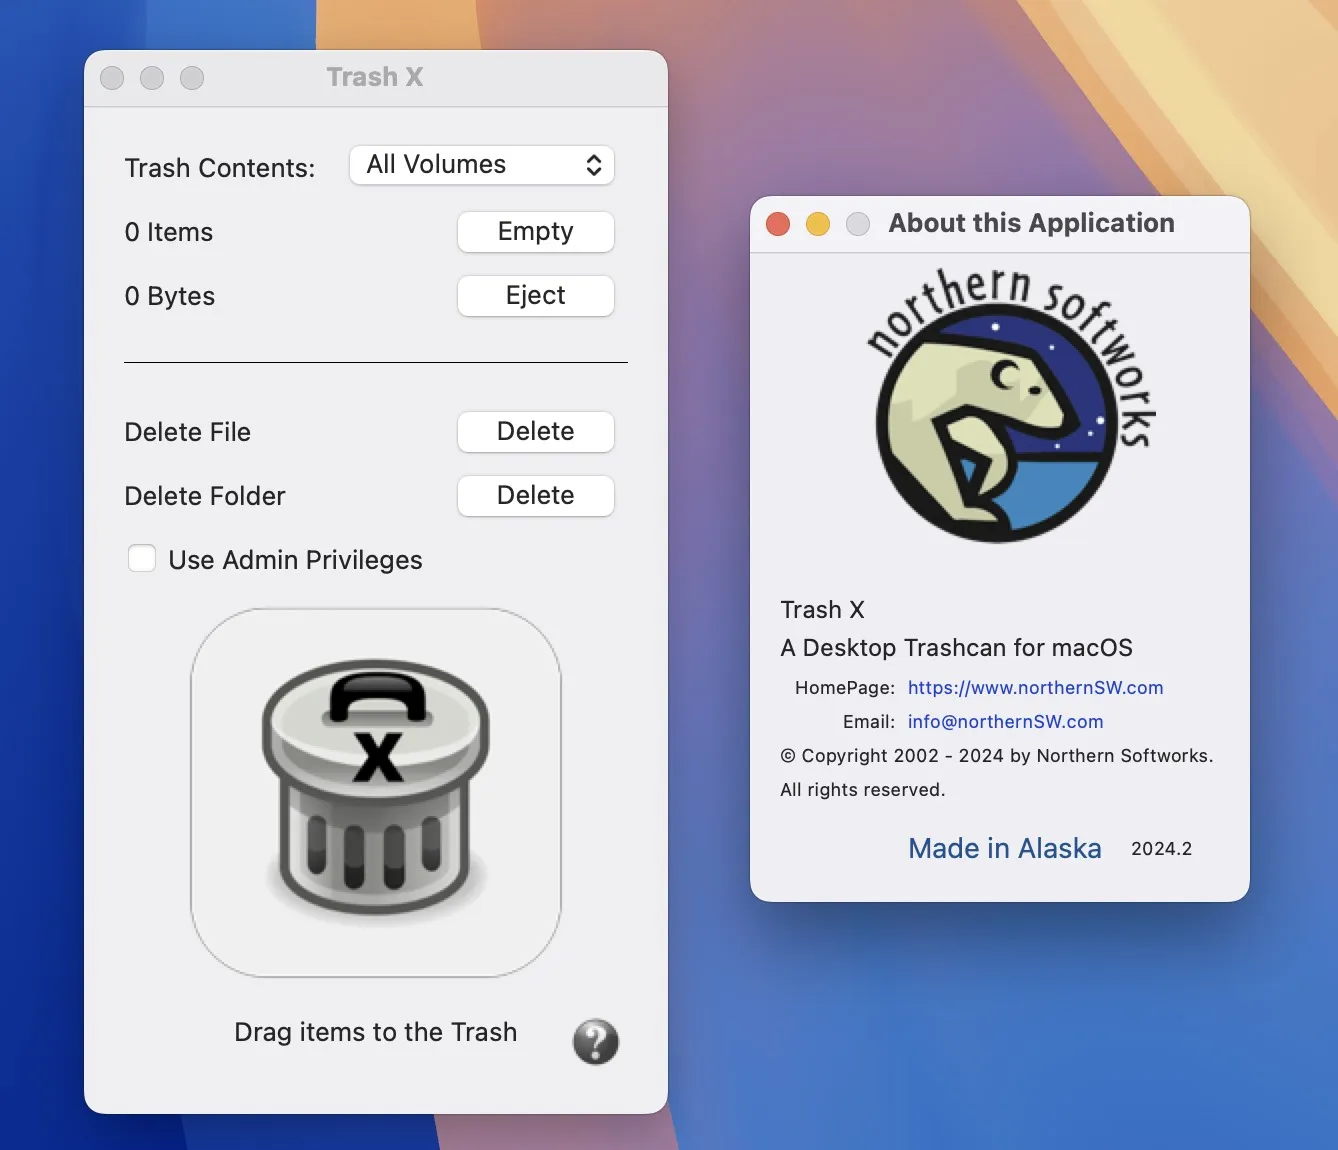Click the Trash X window title bar
This screenshot has height=1150, width=1338.
[376, 78]
